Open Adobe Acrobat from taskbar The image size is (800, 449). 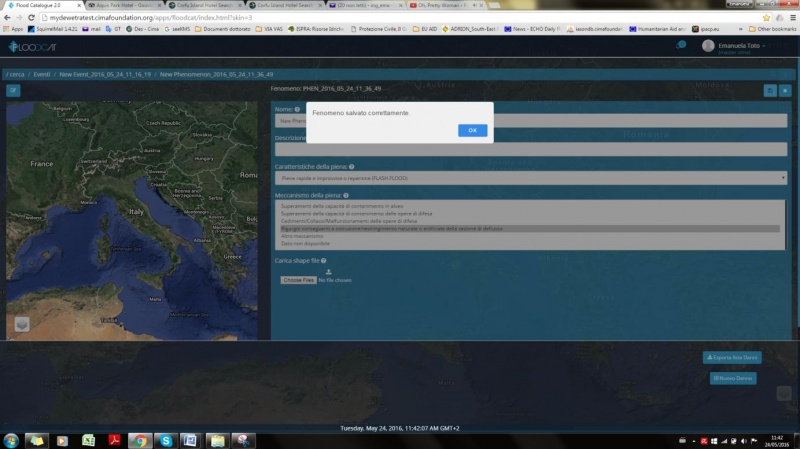[x=114, y=440]
